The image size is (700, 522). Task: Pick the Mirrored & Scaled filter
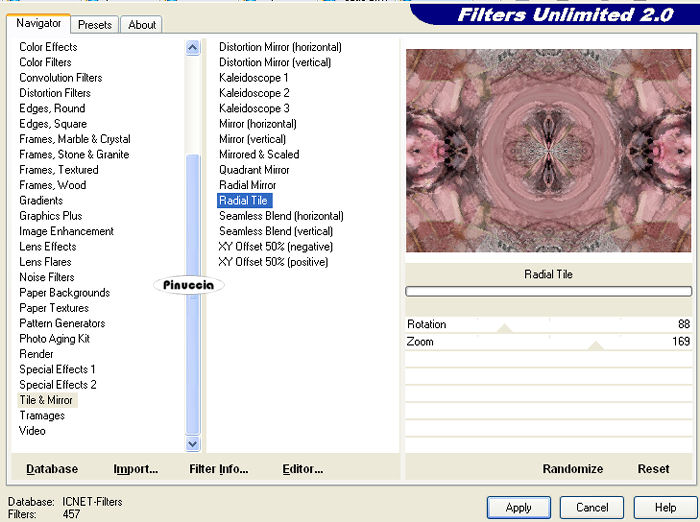(x=259, y=155)
